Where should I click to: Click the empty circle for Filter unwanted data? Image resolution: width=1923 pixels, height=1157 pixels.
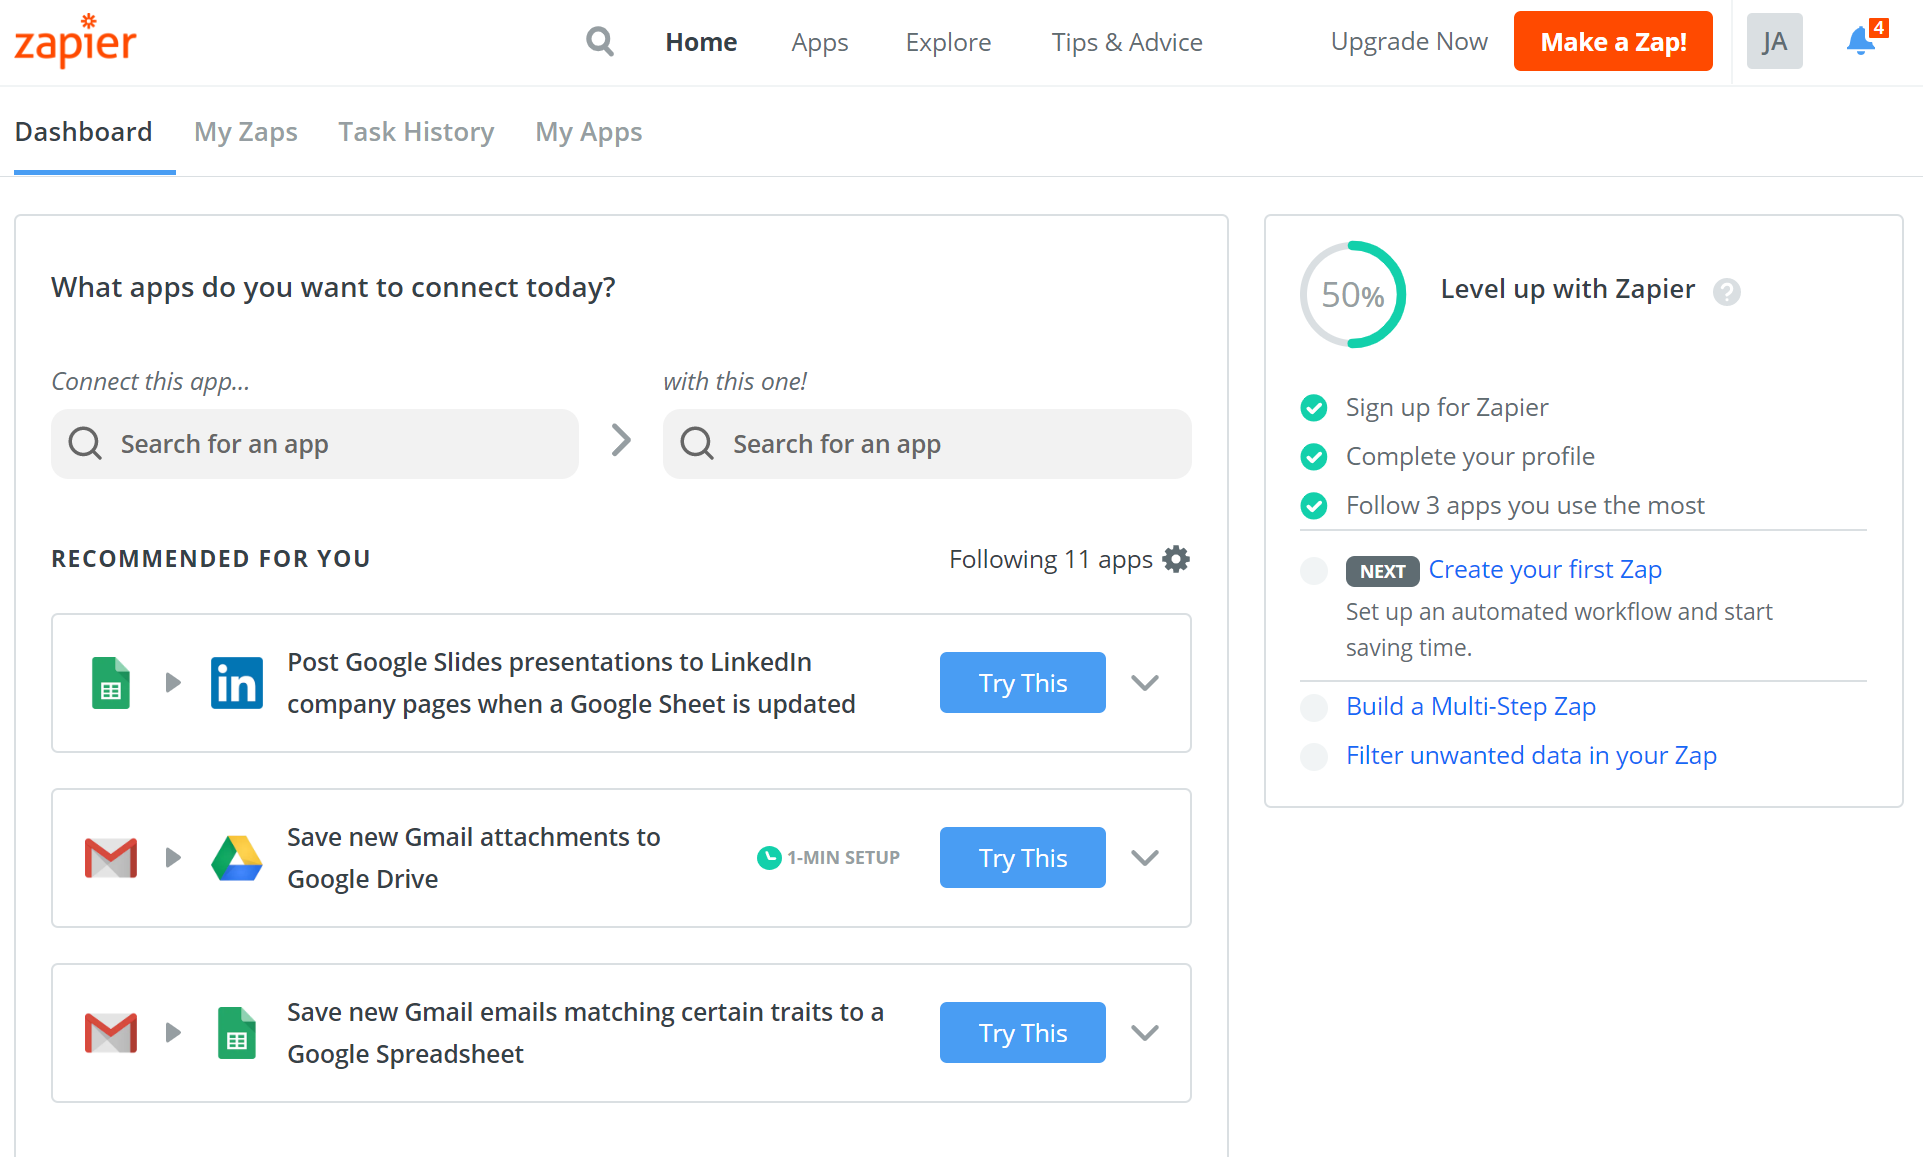tap(1314, 757)
